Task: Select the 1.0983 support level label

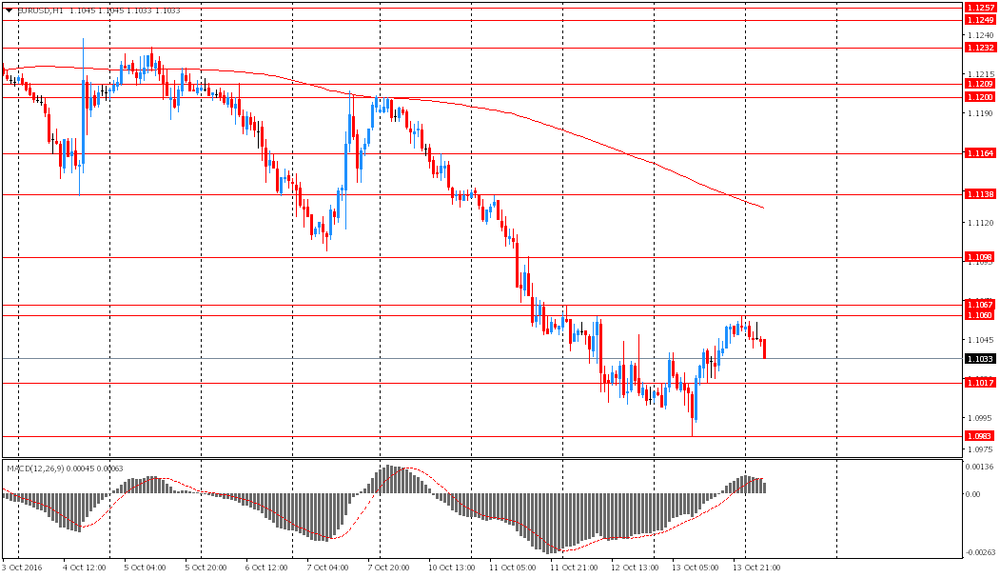Action: point(979,436)
